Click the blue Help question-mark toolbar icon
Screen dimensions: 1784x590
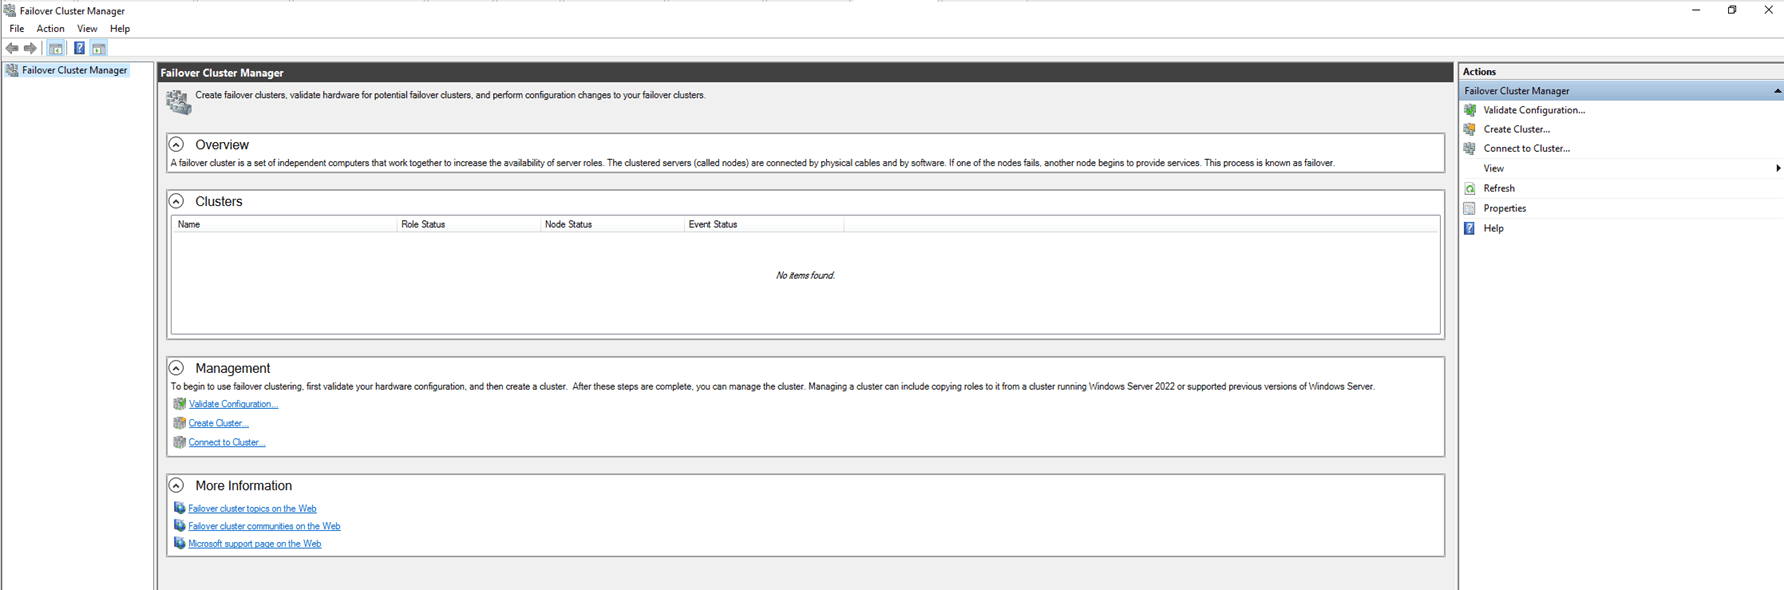(x=79, y=48)
